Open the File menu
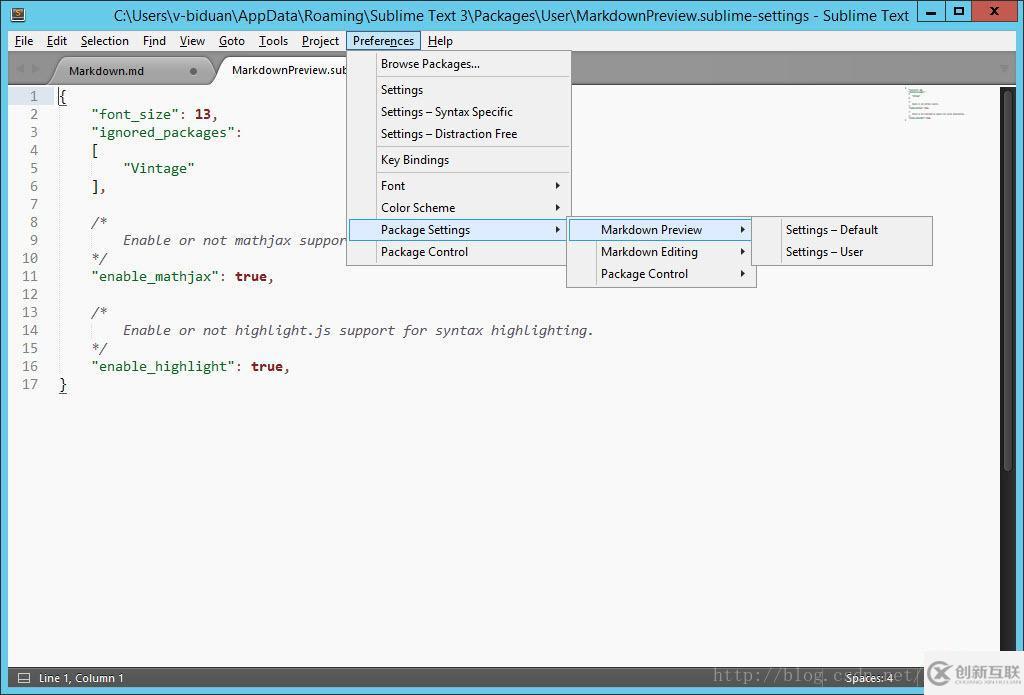 (24, 41)
